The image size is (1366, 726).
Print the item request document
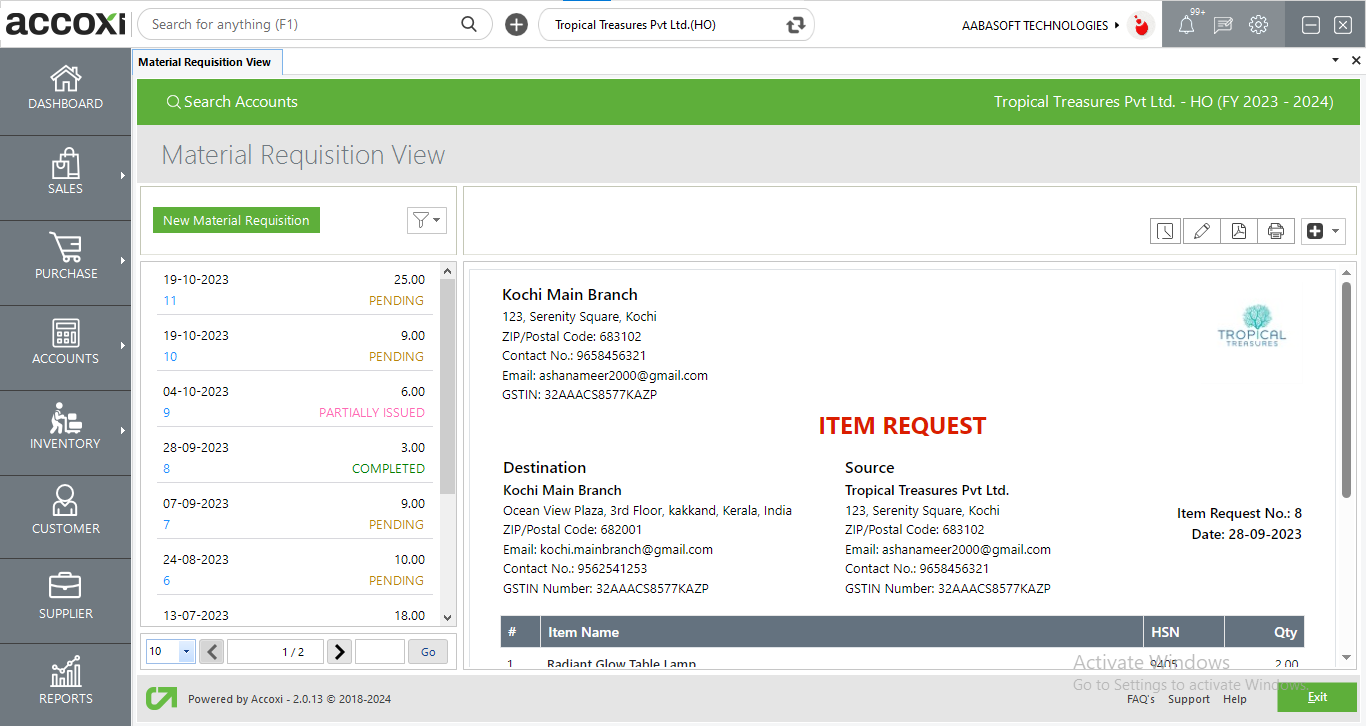coord(1276,230)
